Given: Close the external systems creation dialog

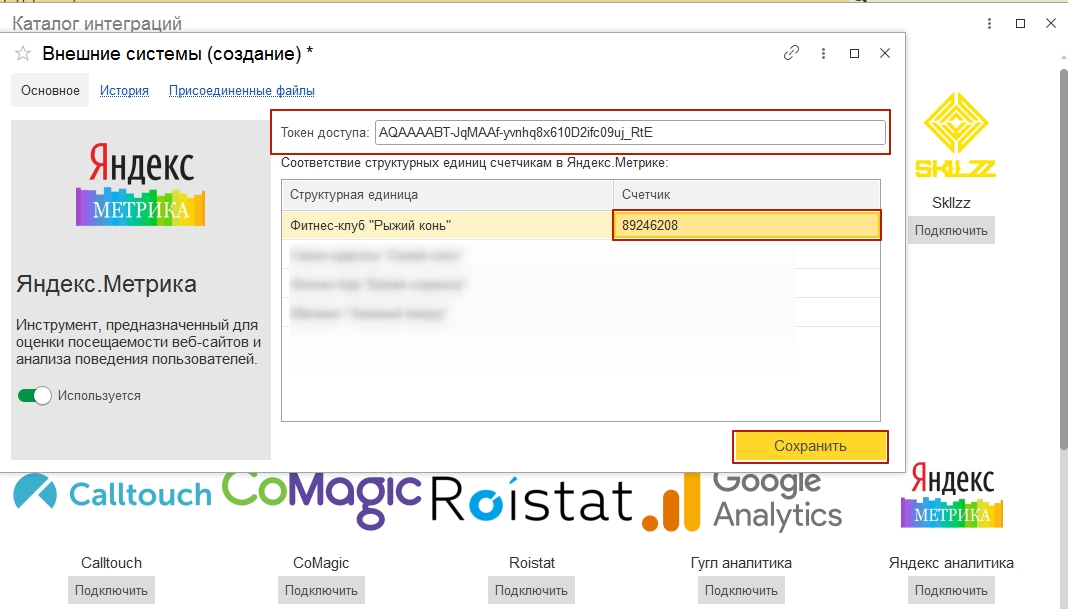Looking at the screenshot, I should pos(885,53).
